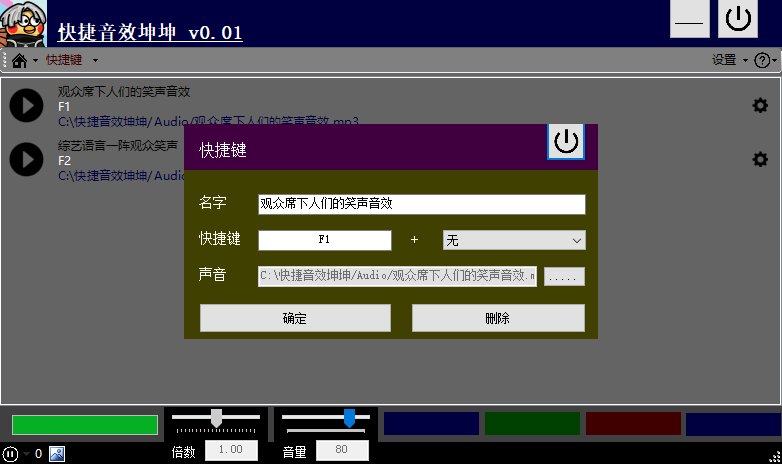Click the image icon in status bar

[57, 454]
